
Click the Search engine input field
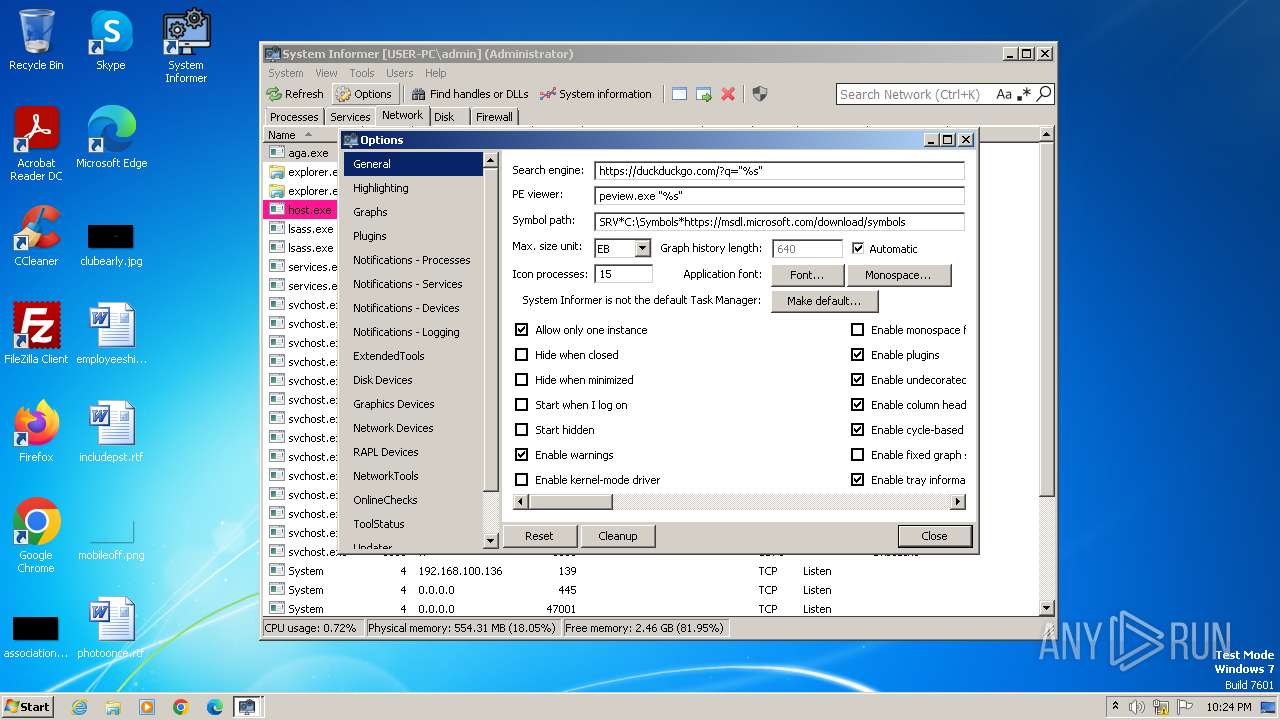pyautogui.click(x=779, y=171)
